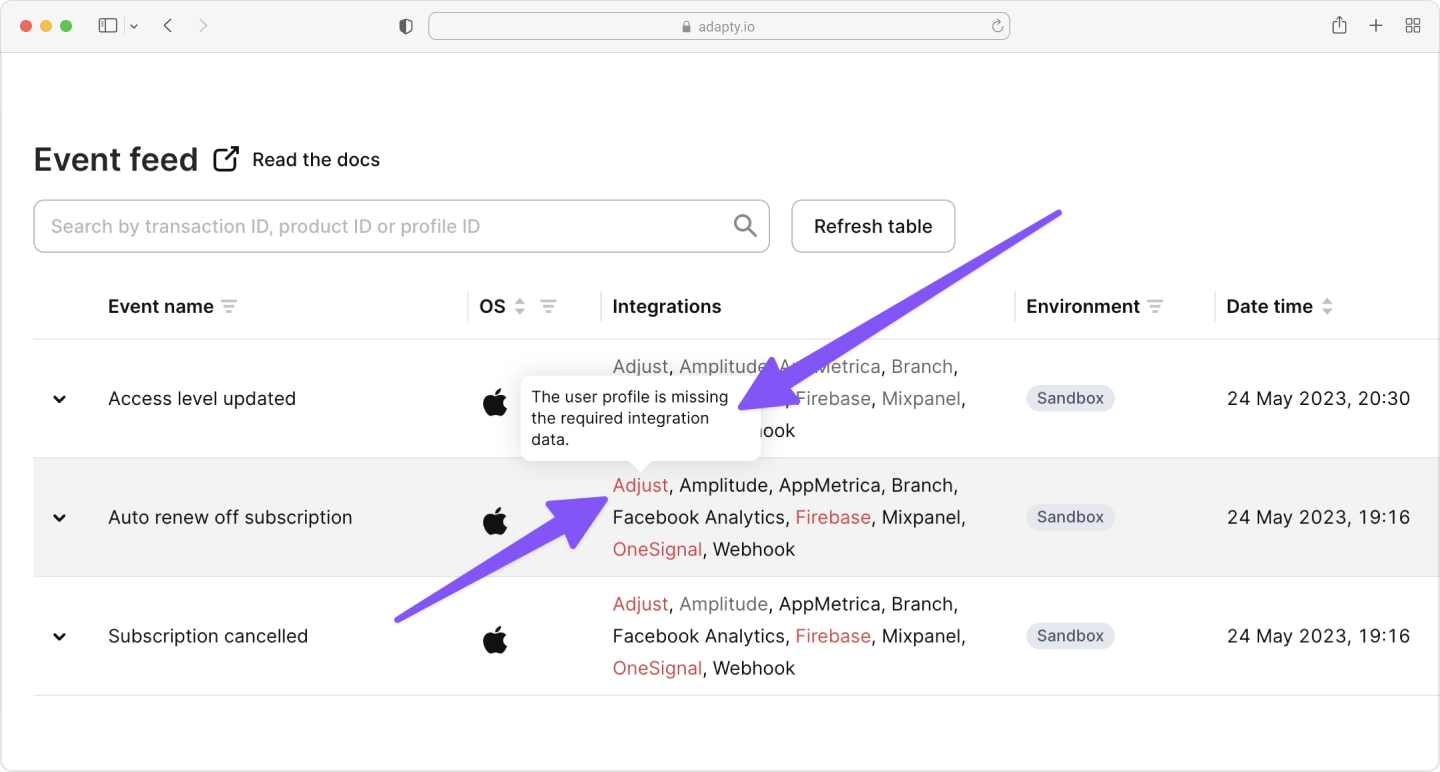Screen dimensions: 1440x772
Task: Click the red Adjust integration in Auto renew row
Action: point(640,485)
